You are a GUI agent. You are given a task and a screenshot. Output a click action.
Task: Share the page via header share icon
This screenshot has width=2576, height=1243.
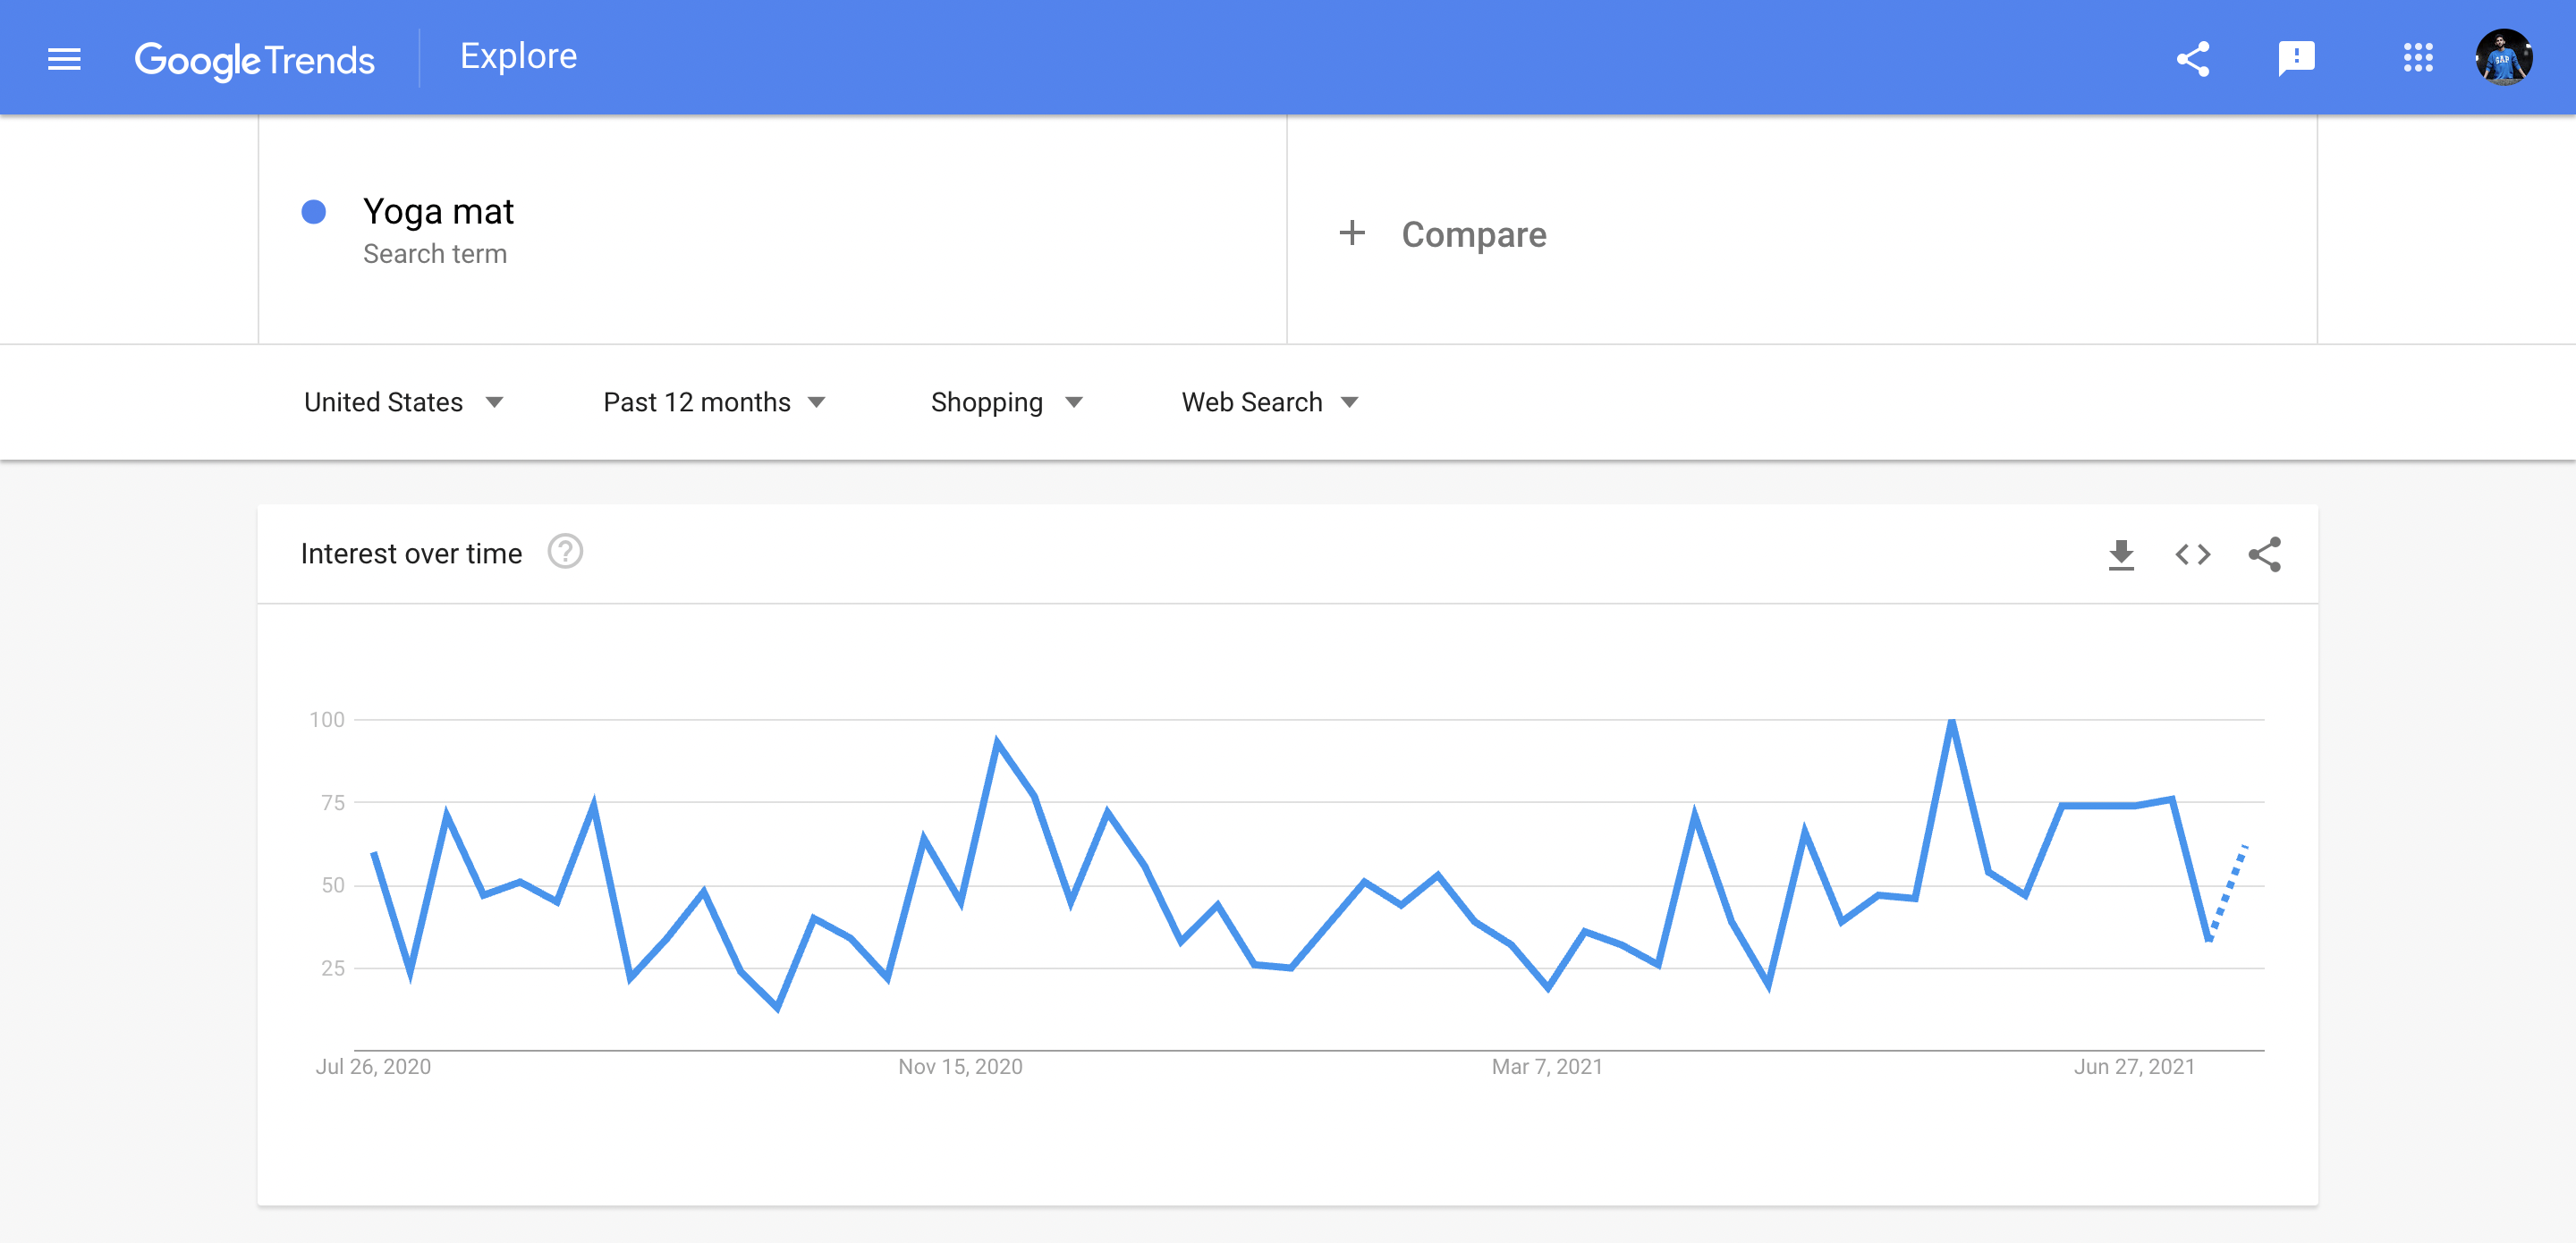pyautogui.click(x=2193, y=59)
